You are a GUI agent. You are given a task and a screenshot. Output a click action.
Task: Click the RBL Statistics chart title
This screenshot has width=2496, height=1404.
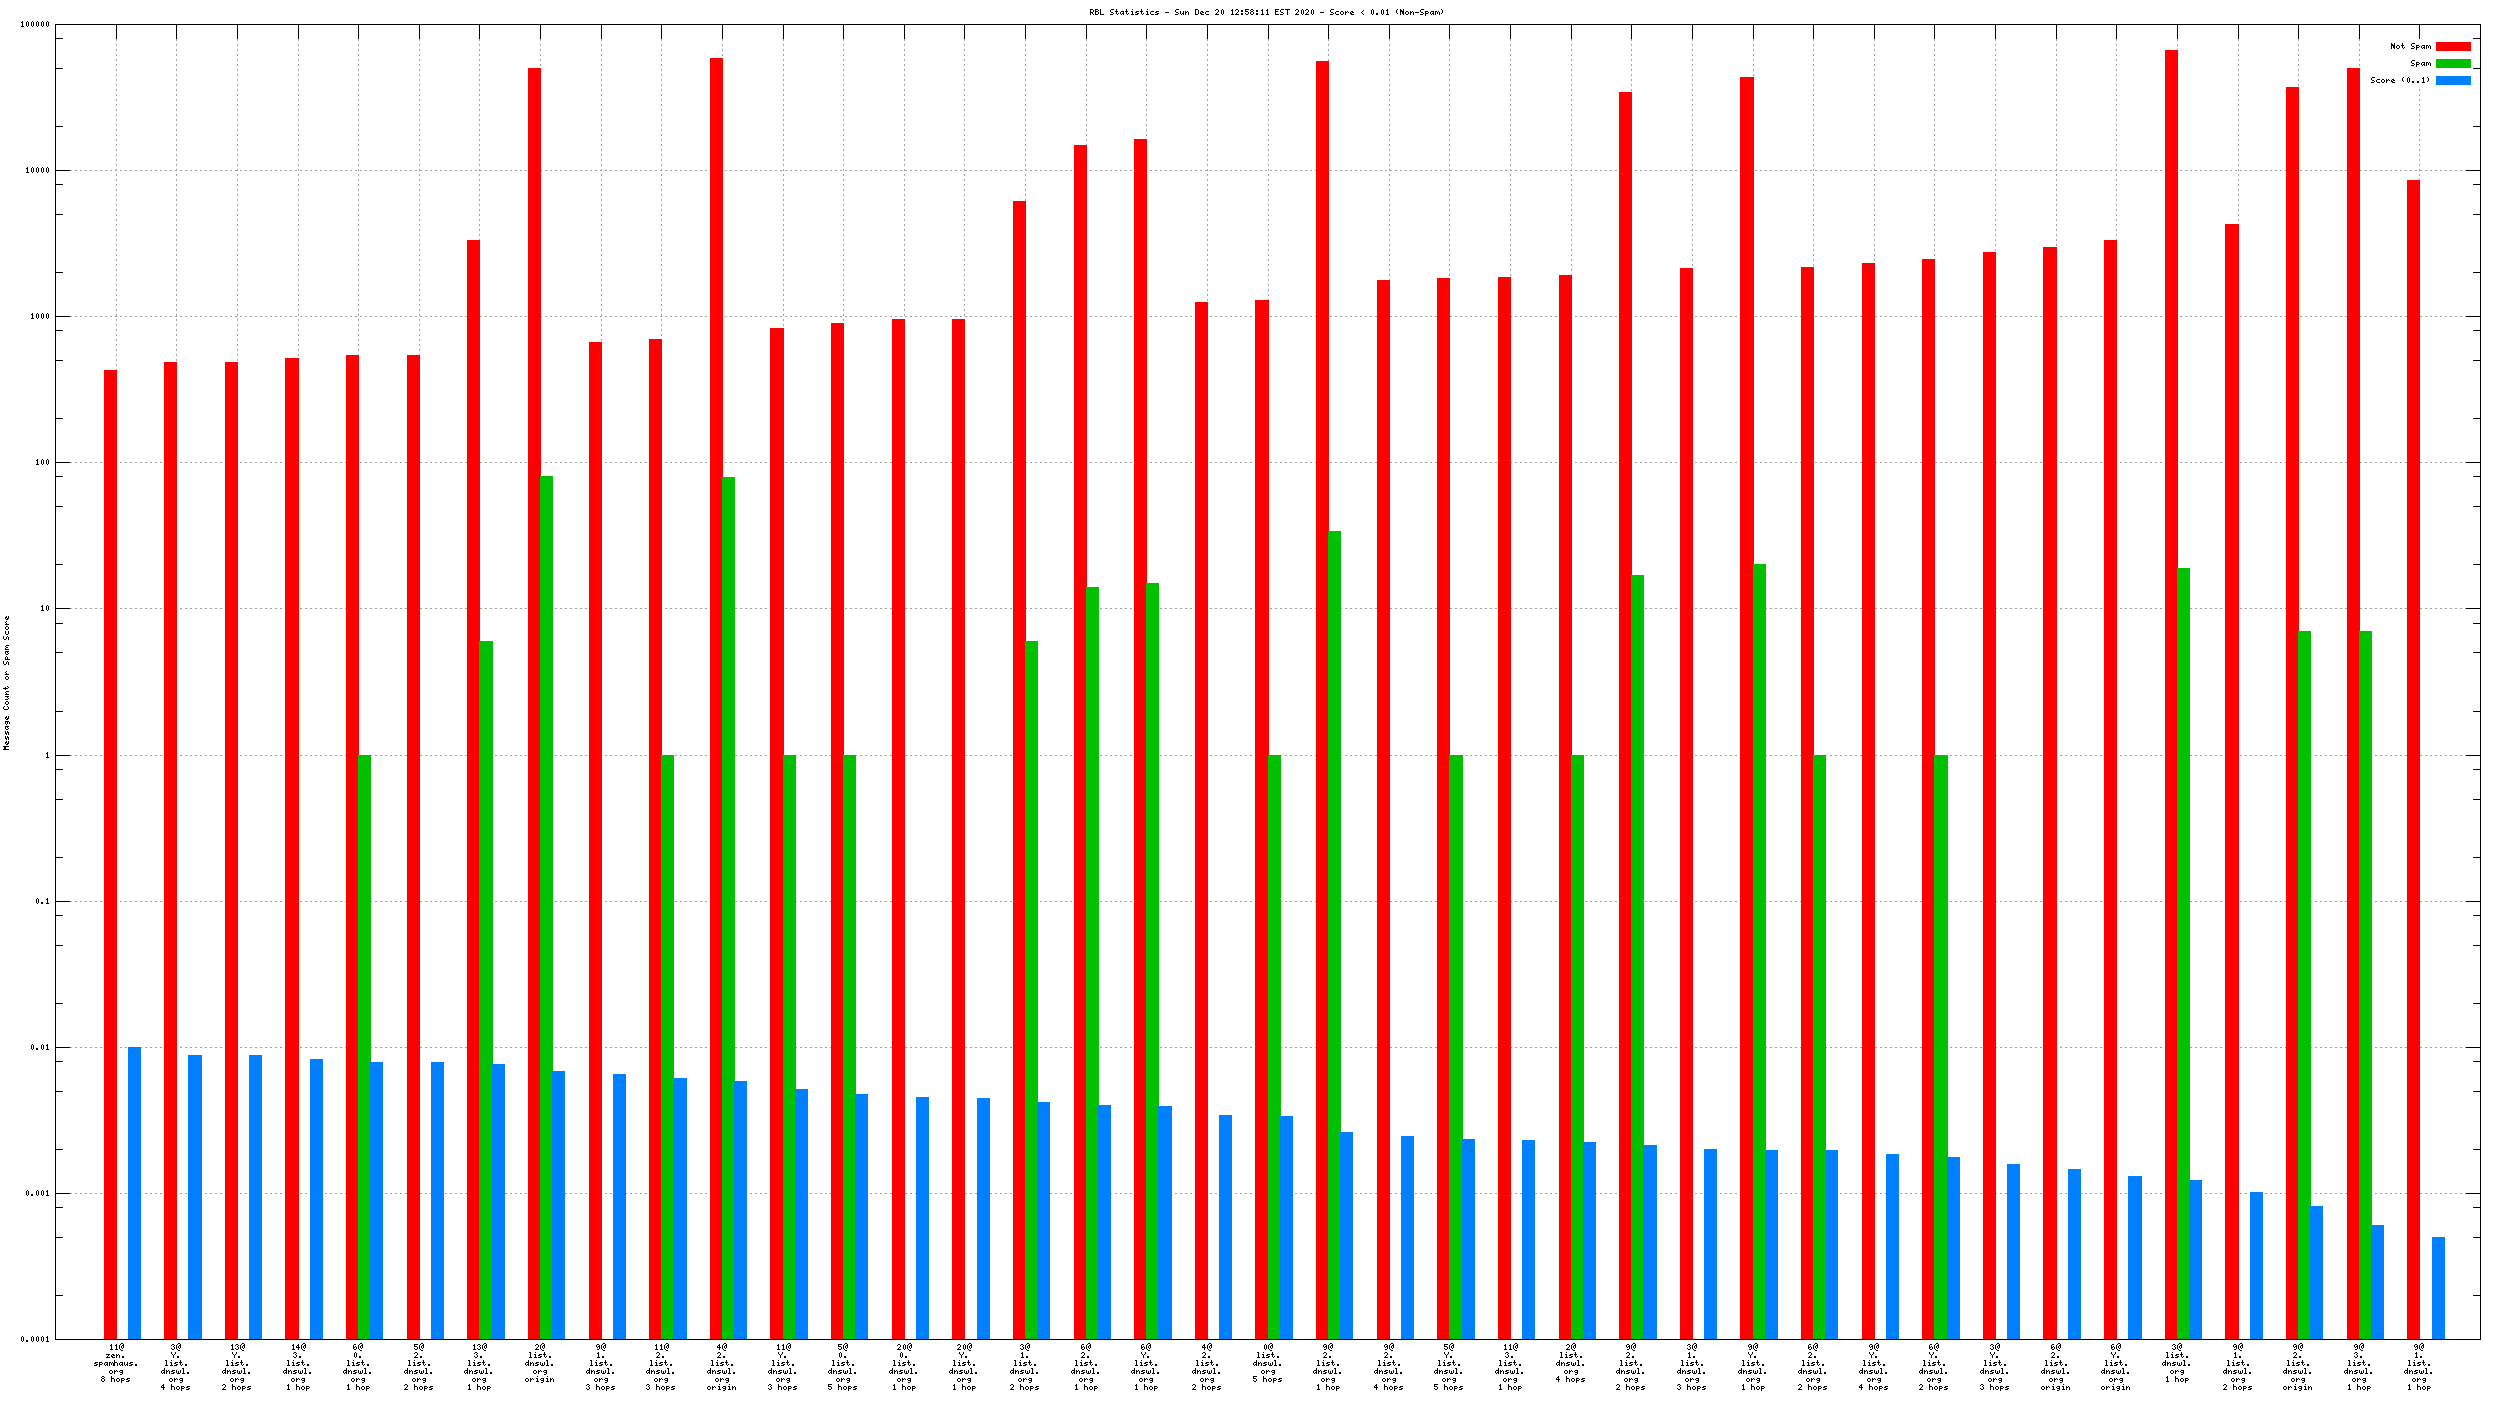(1266, 12)
